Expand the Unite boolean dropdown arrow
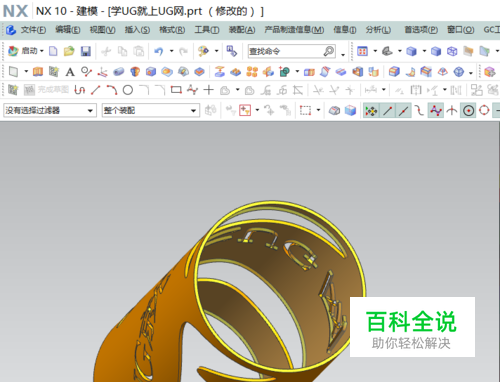The width and height of the screenshot is (500, 382). point(297,71)
